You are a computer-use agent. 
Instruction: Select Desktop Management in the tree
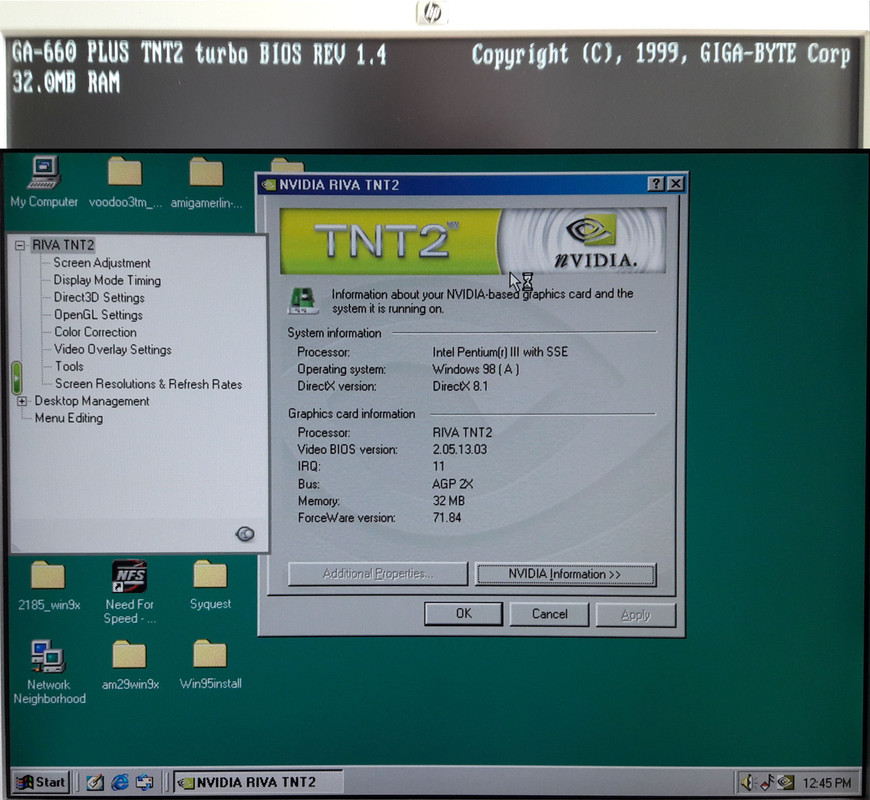coord(92,401)
